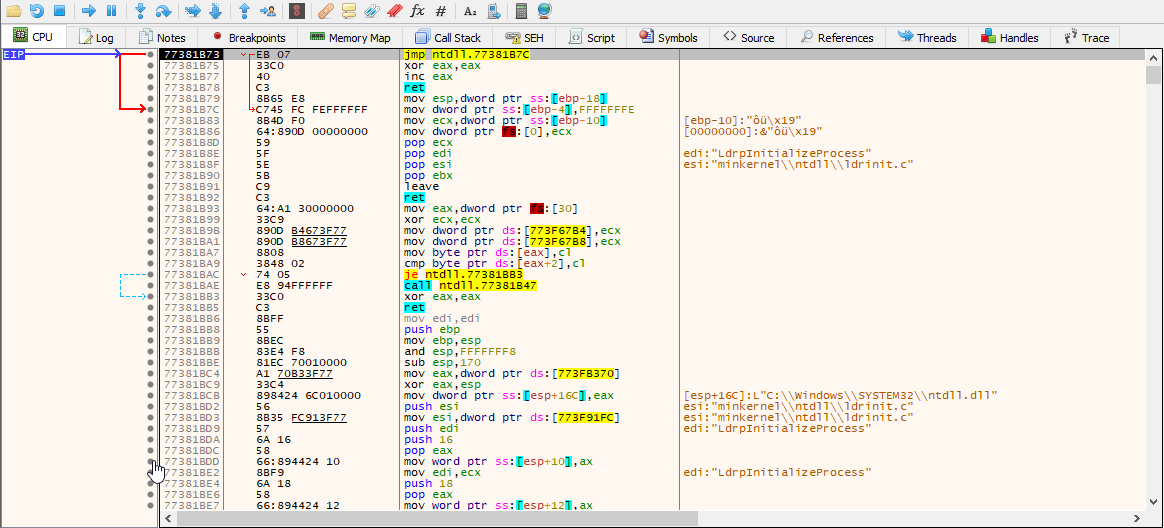1164x528 pixels.
Task: Toggle breakpoint dot beside address 77381B75
Action: [x=151, y=65]
